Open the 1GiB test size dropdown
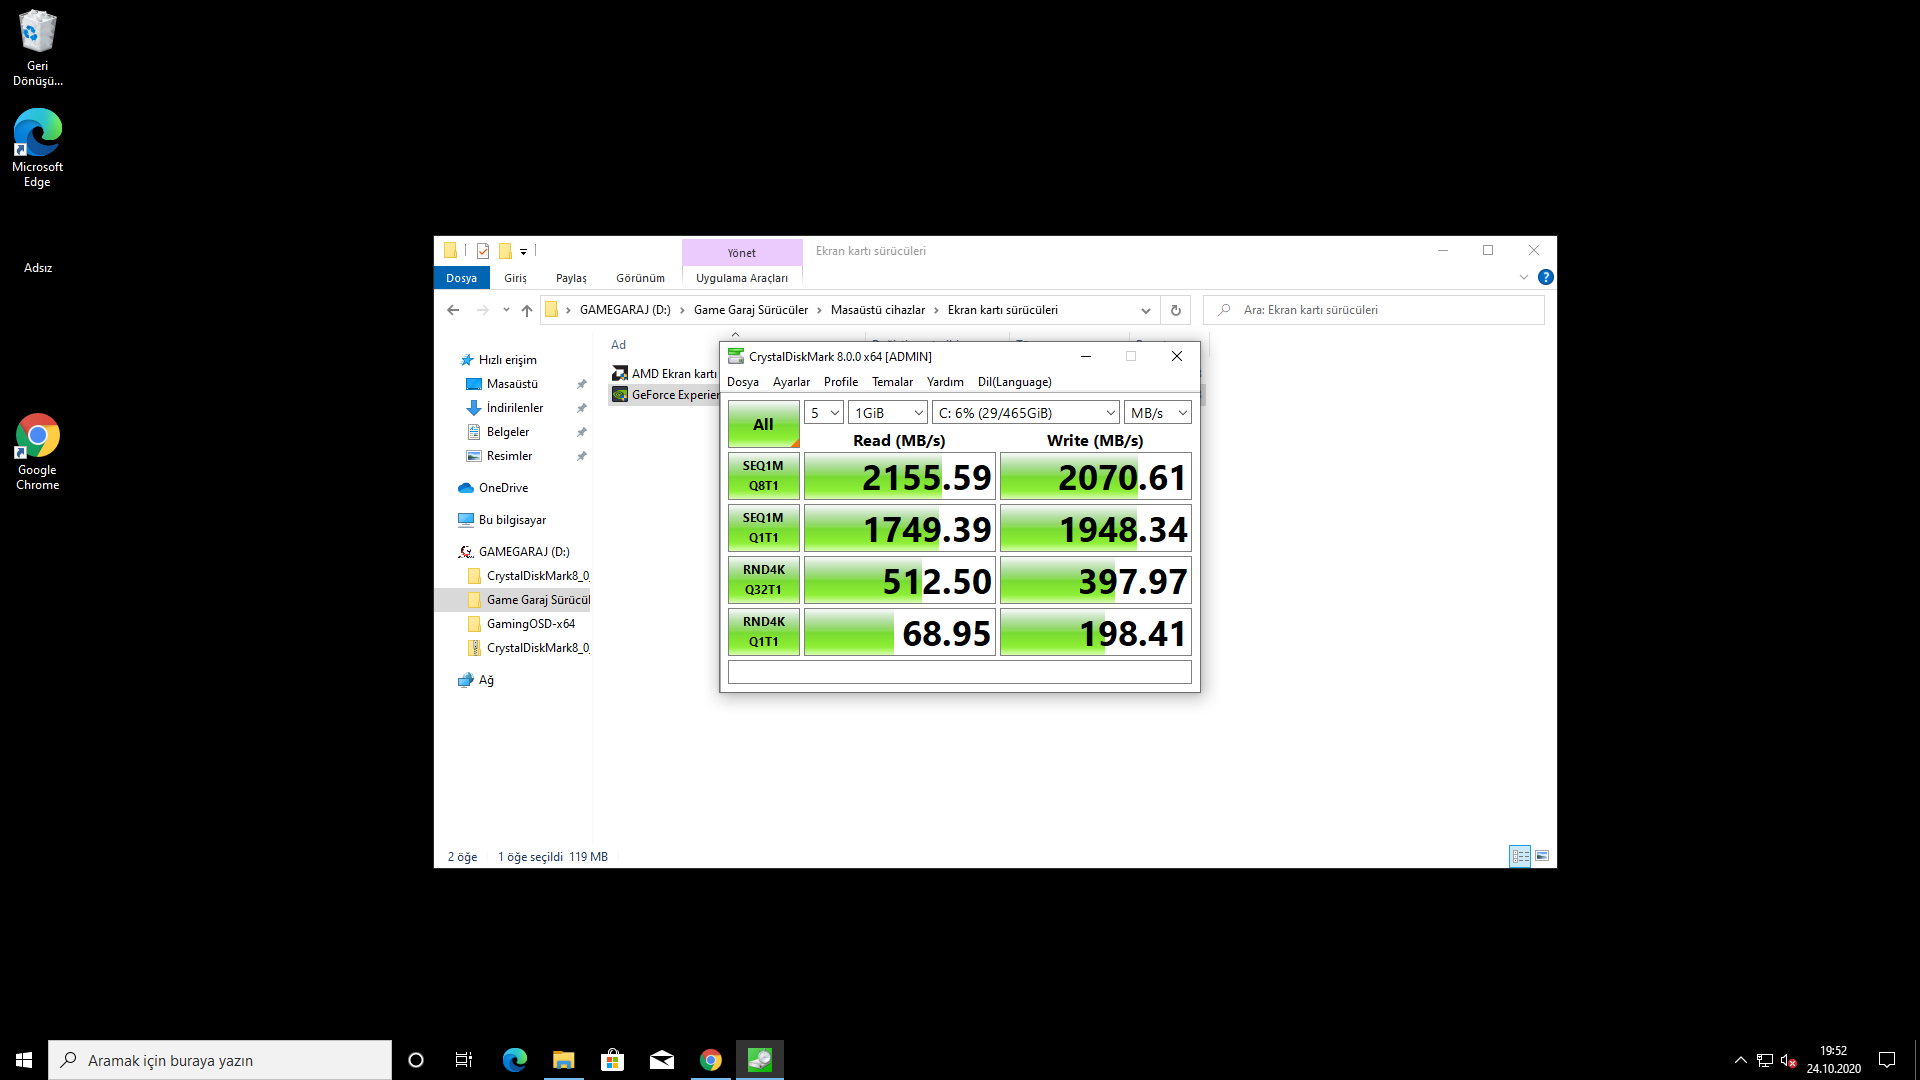This screenshot has height=1080, width=1920. 888,413
